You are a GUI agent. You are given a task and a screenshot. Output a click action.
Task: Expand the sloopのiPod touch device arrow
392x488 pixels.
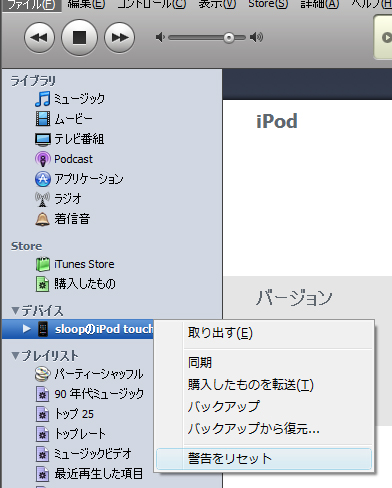coord(27,329)
